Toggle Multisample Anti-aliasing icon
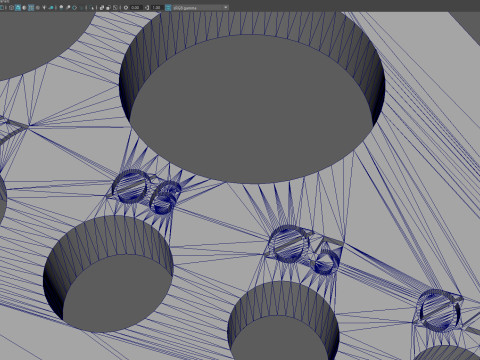Viewport: 480px width, 360px height. 74,7
